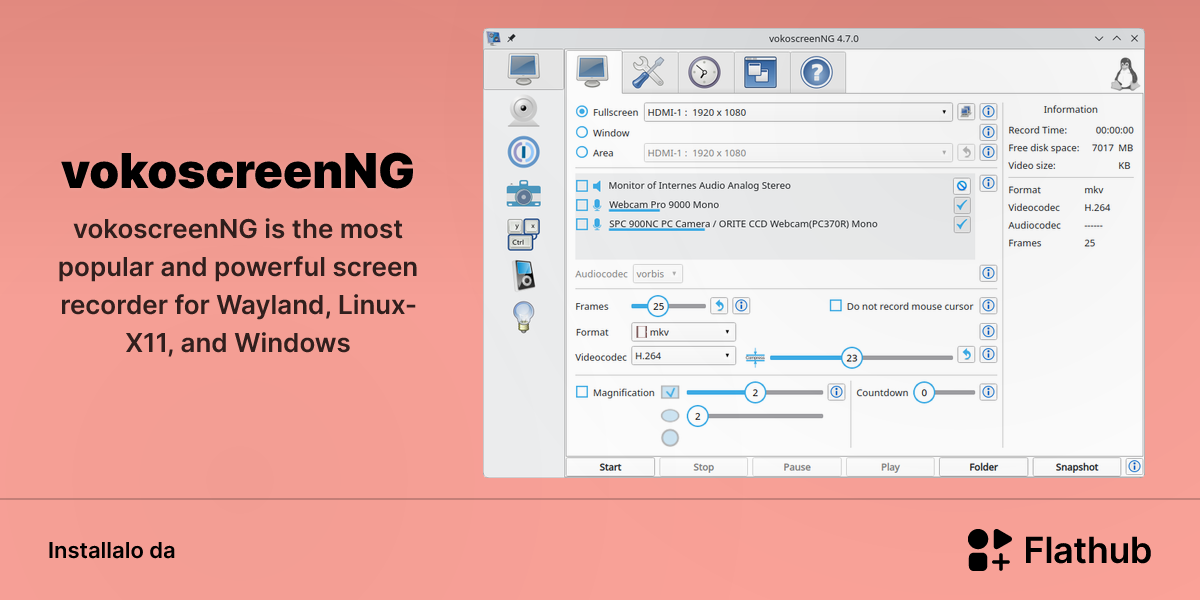Click the Play button
1200x600 pixels.
(890, 467)
